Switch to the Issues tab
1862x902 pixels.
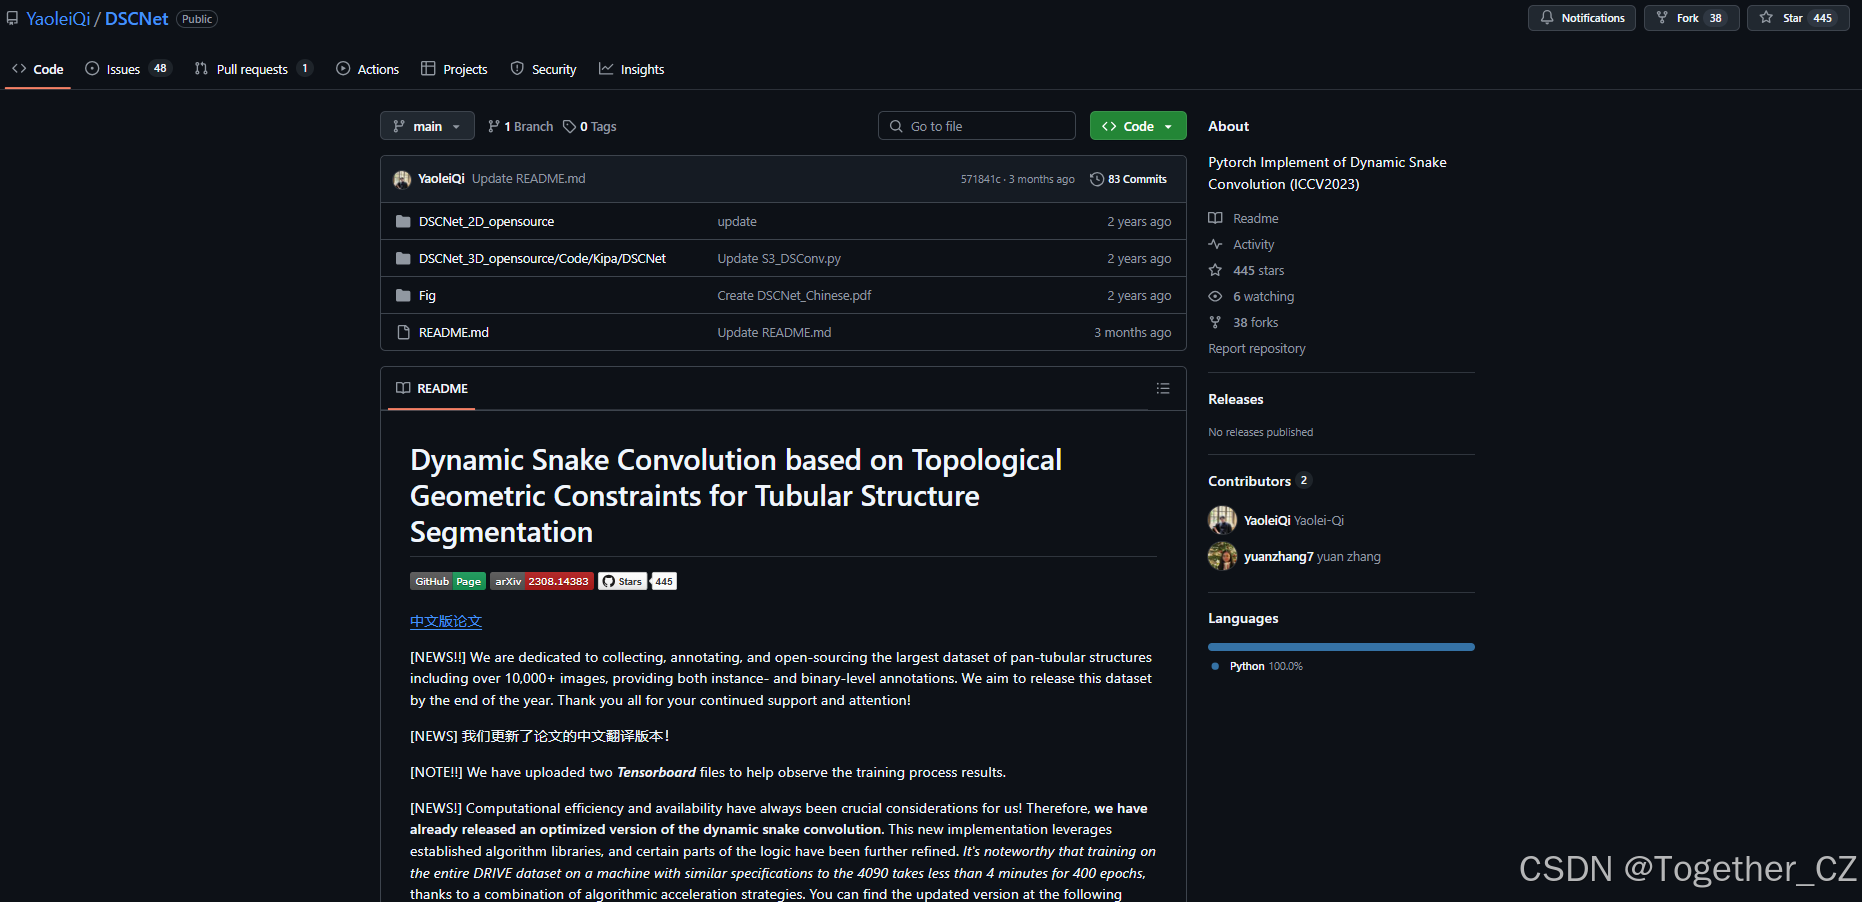[x=123, y=68]
